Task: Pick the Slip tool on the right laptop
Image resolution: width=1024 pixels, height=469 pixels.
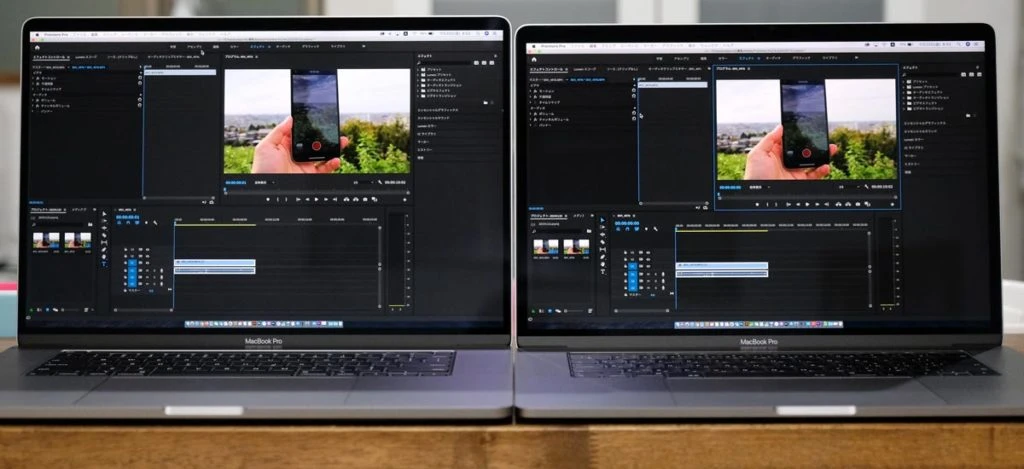Action: 603,250
